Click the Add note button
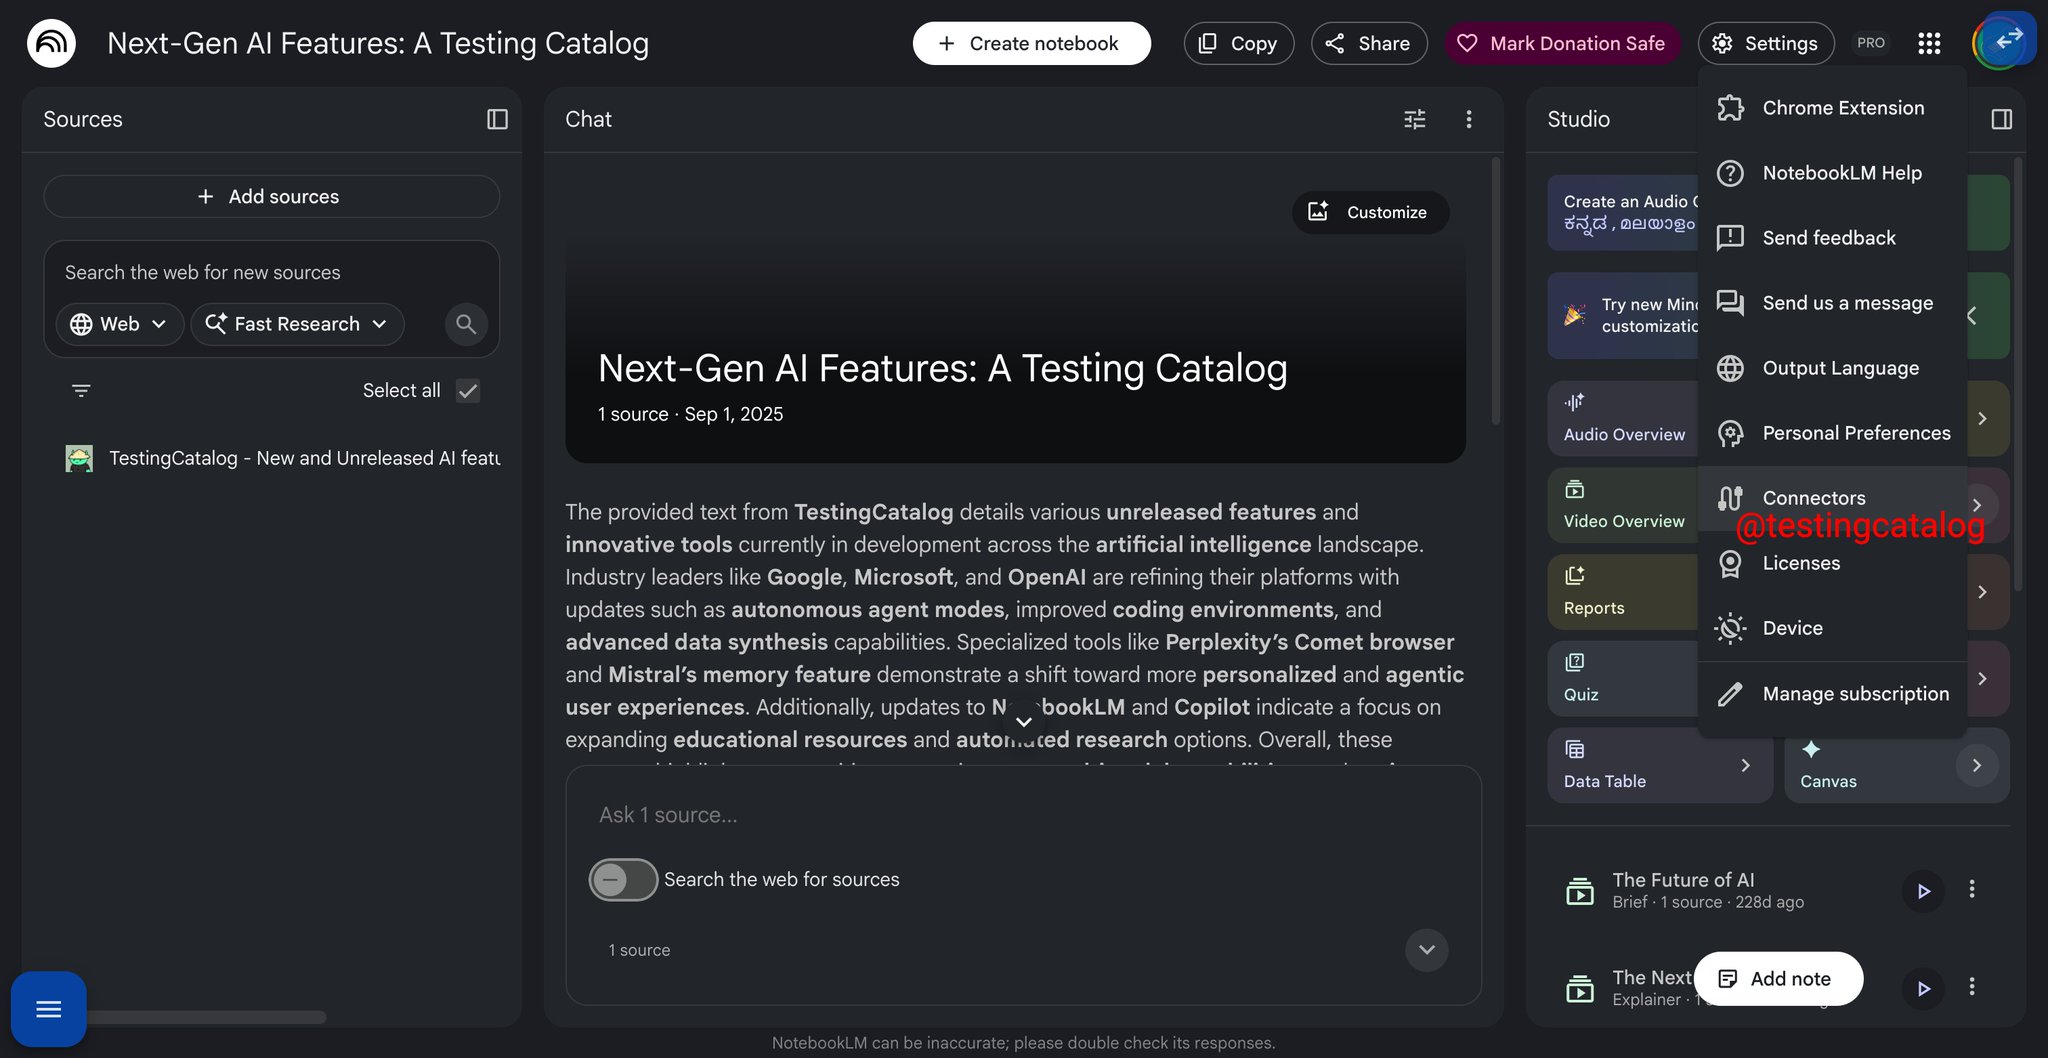2048x1058 pixels. (1778, 979)
